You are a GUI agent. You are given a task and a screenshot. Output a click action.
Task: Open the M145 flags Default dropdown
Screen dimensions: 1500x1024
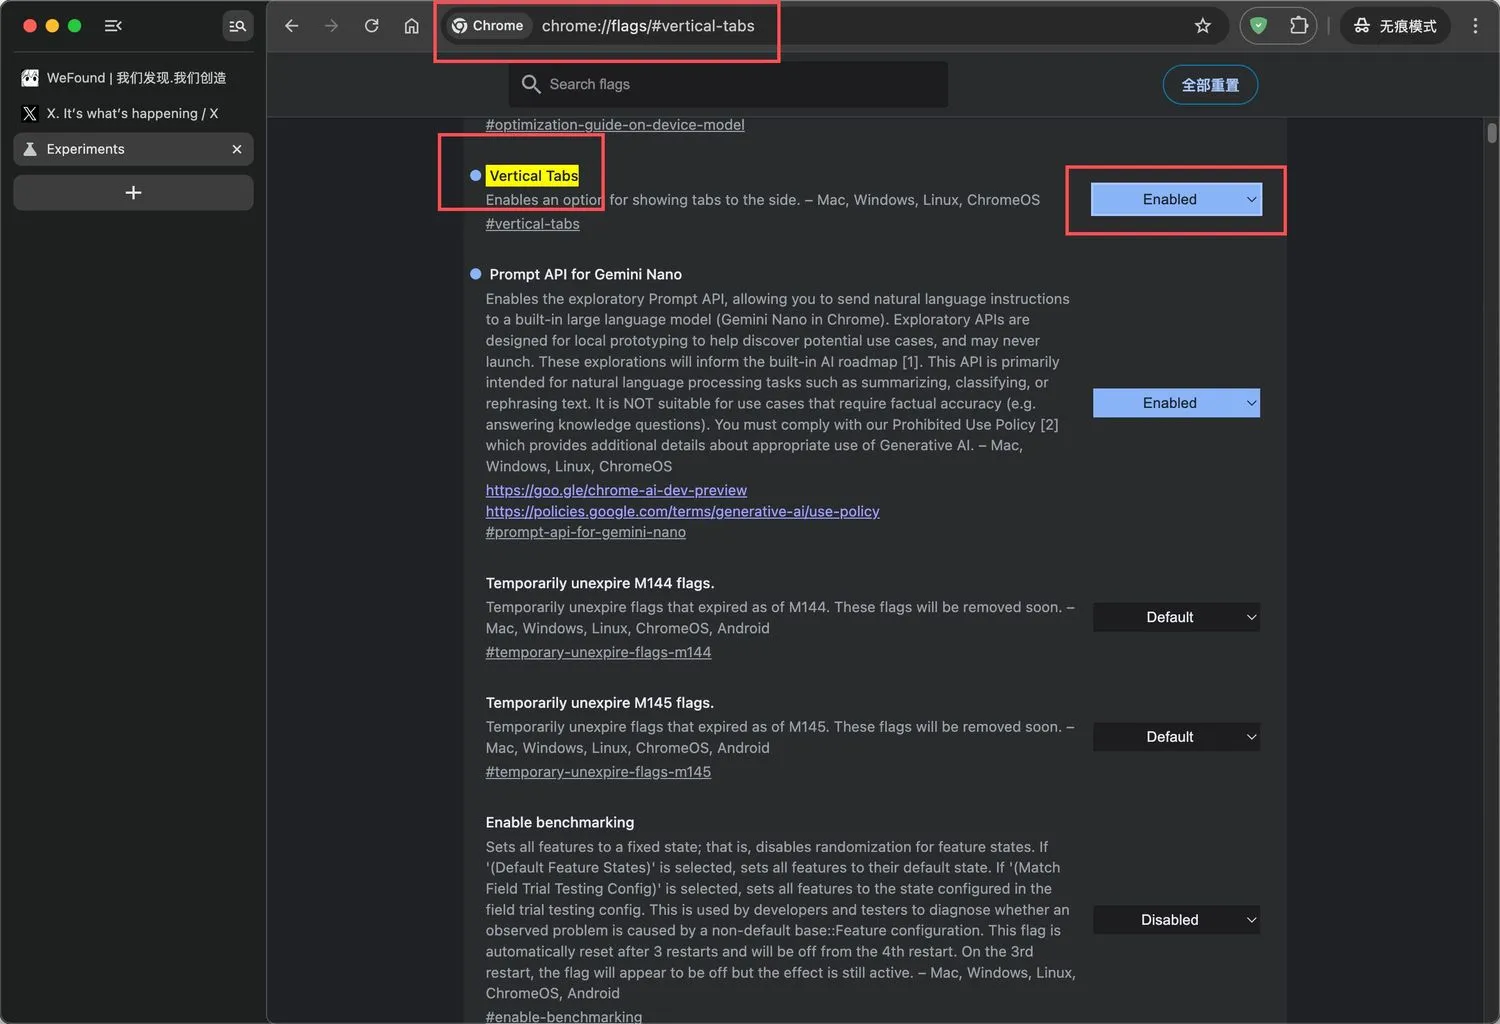pyautogui.click(x=1176, y=737)
